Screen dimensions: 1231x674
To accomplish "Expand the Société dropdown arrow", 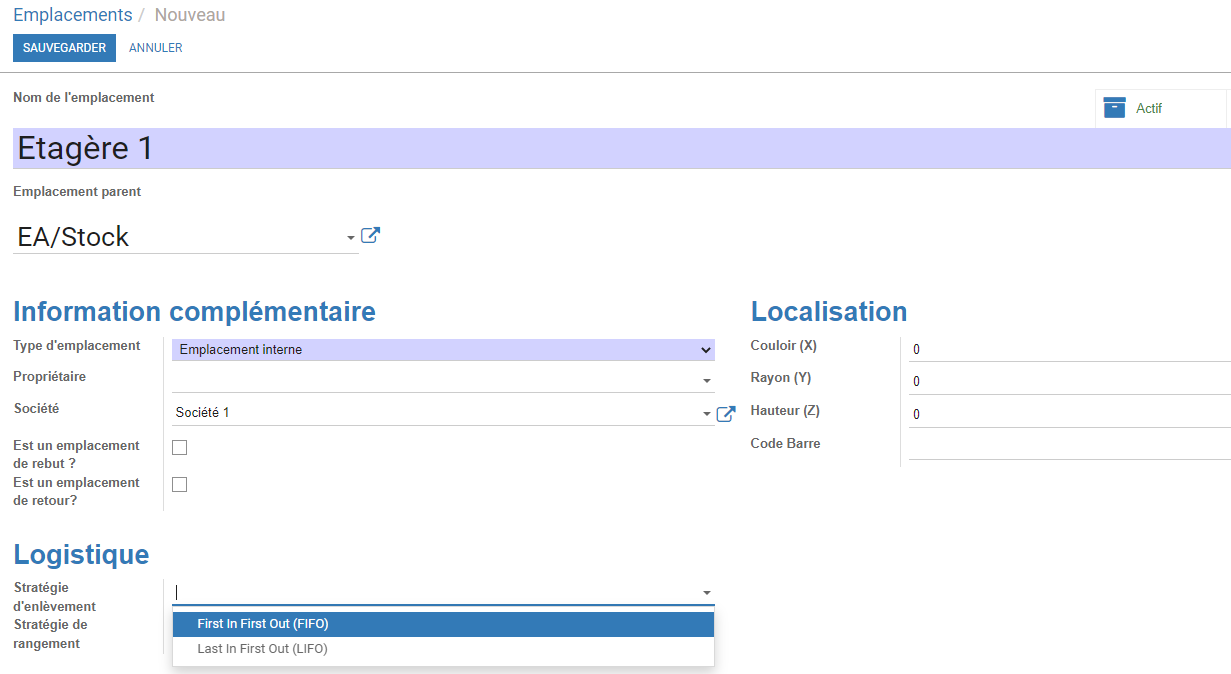I will [707, 413].
